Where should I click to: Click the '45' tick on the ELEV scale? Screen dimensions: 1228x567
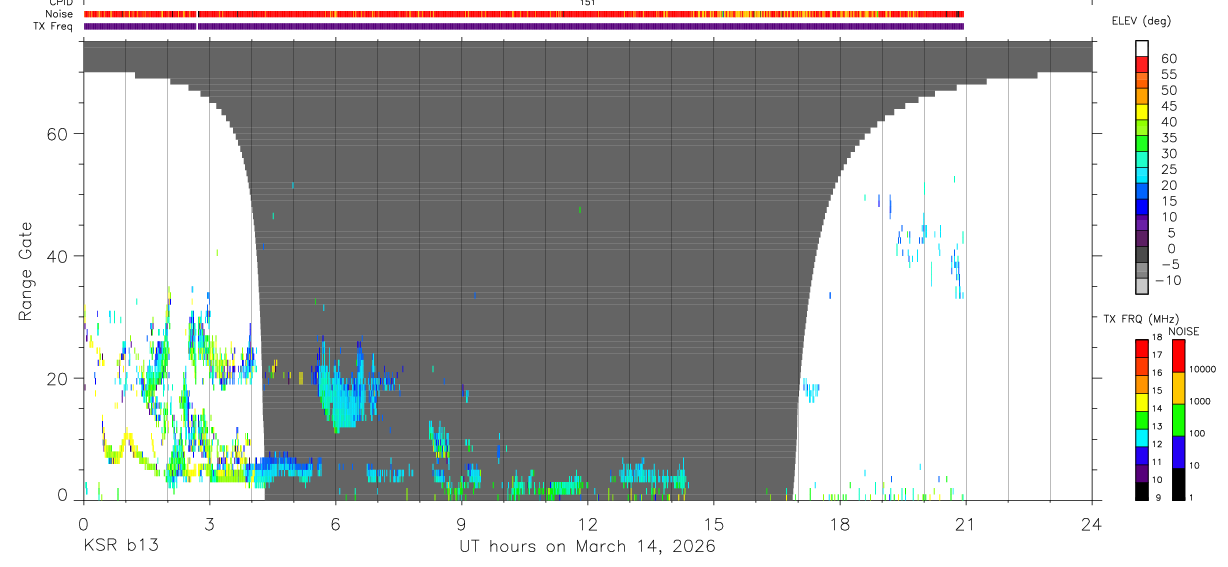pyautogui.click(x=1168, y=106)
